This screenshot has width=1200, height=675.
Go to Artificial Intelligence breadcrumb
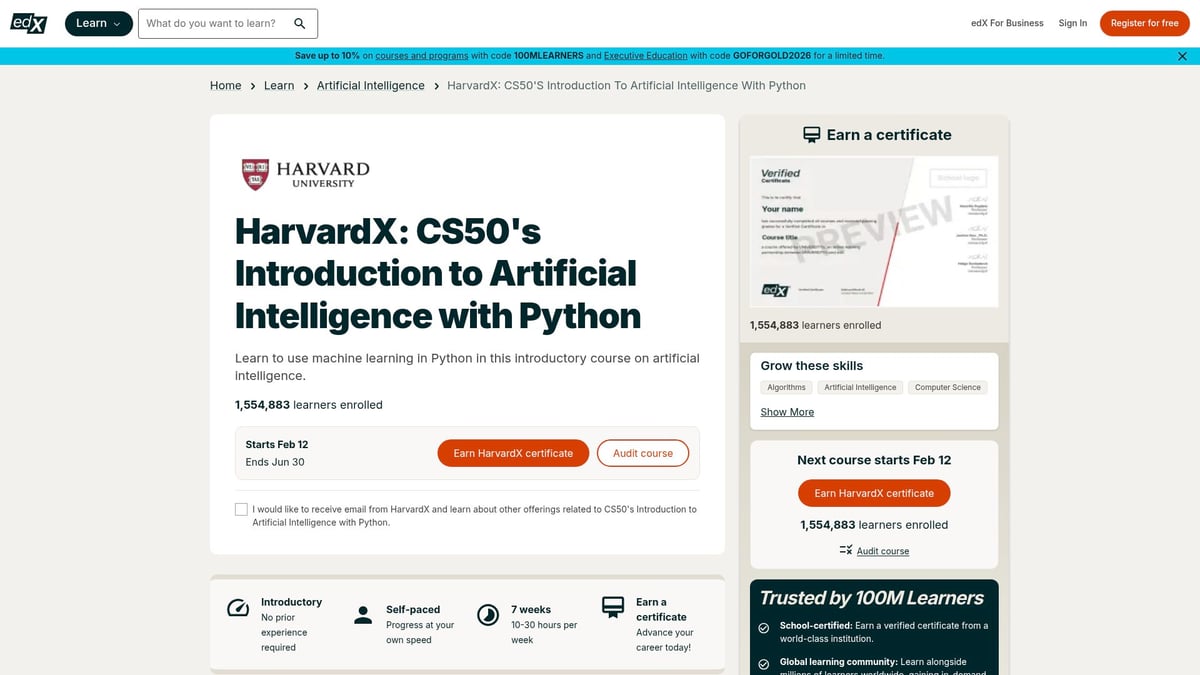click(371, 86)
